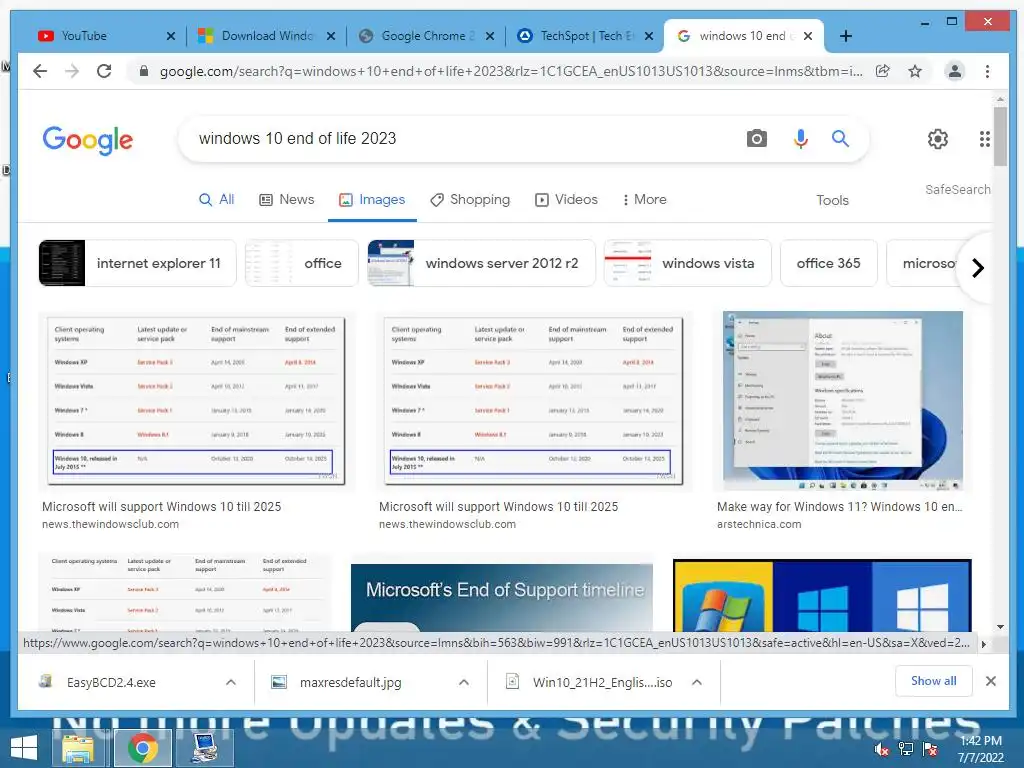
Task: Click the Google logo
Action: (88, 140)
